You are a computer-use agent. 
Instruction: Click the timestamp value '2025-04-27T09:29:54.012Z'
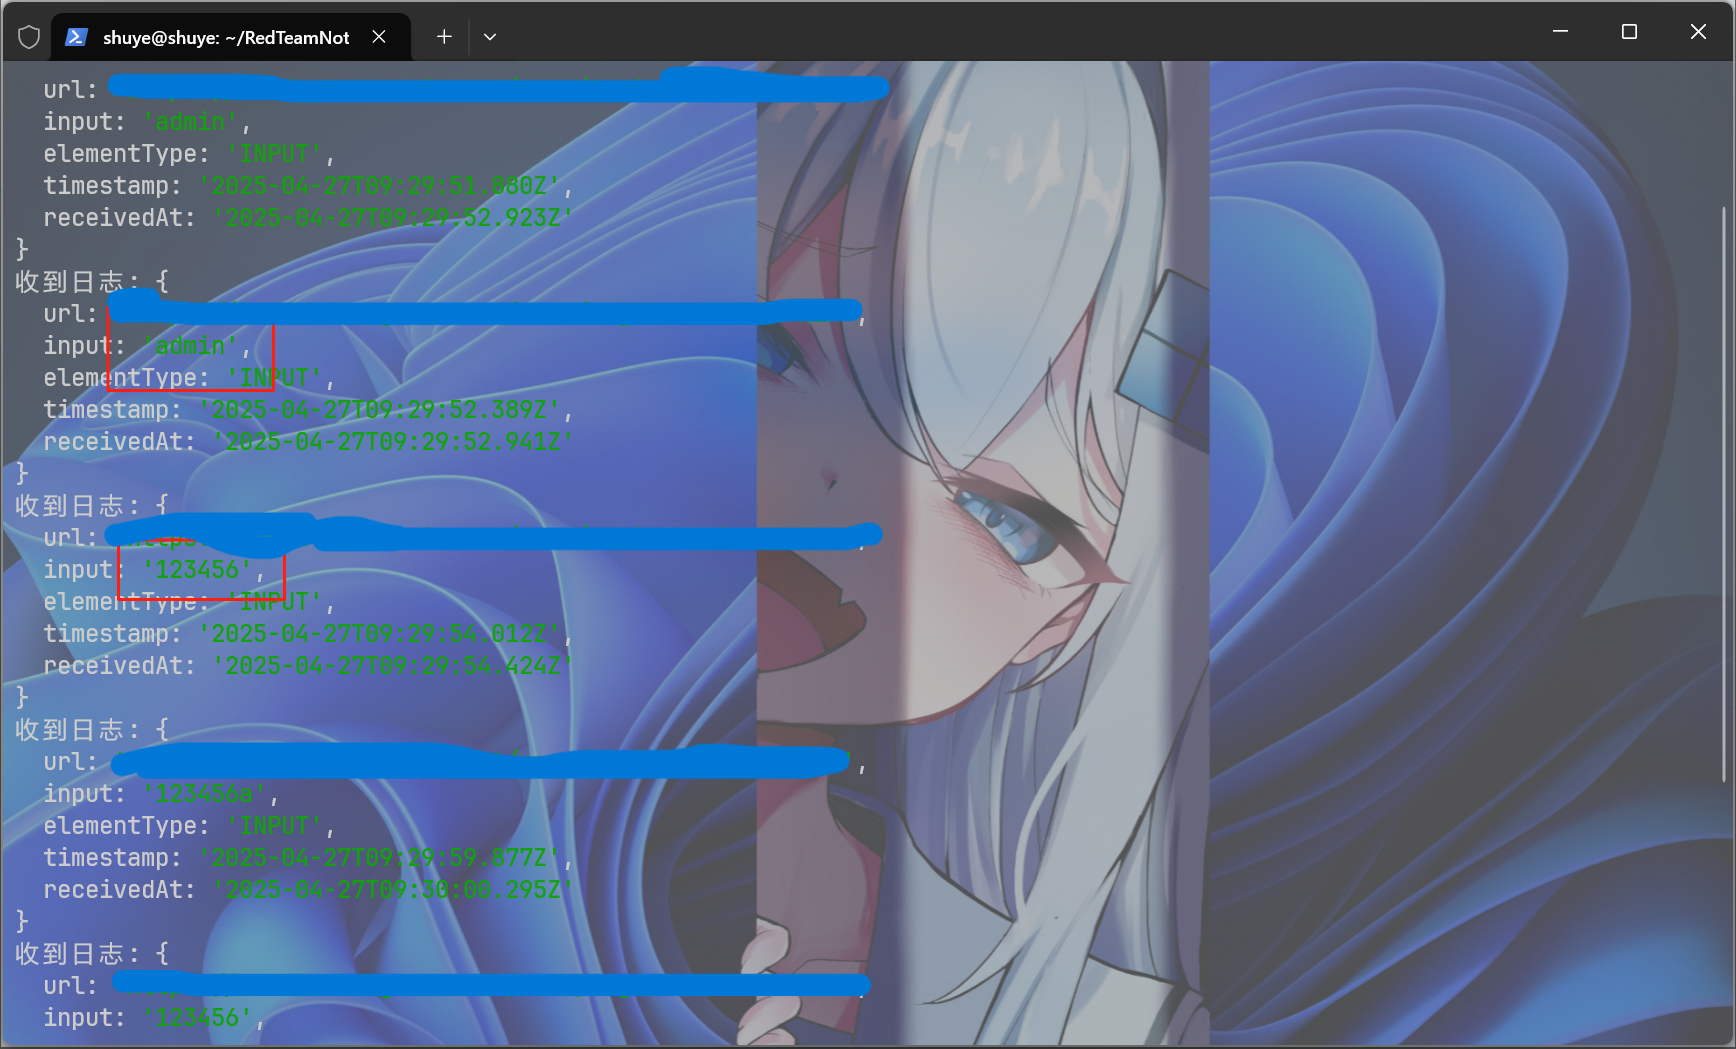pos(380,634)
